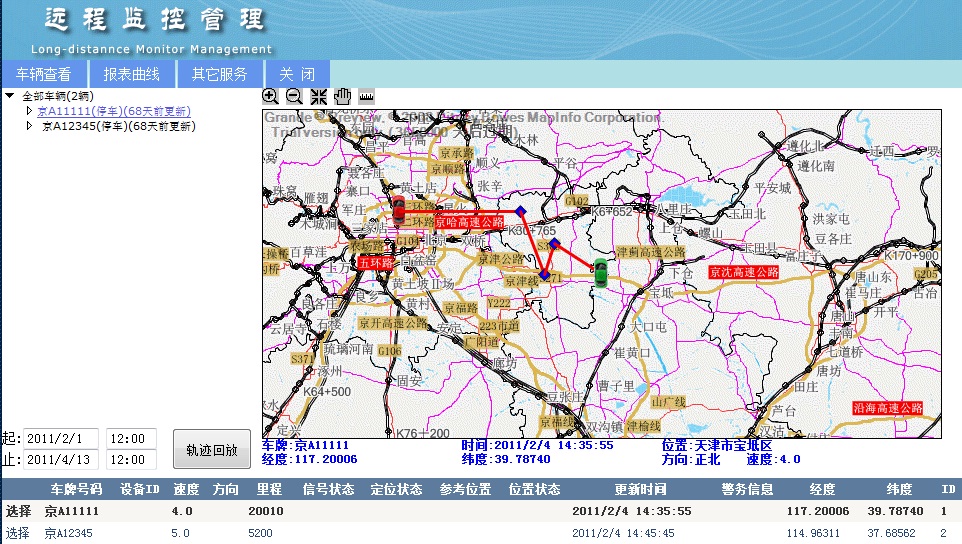The image size is (962, 544).
Task: Click the 全部车辆(2辆) tree label
Action: pyautogui.click(x=58, y=96)
